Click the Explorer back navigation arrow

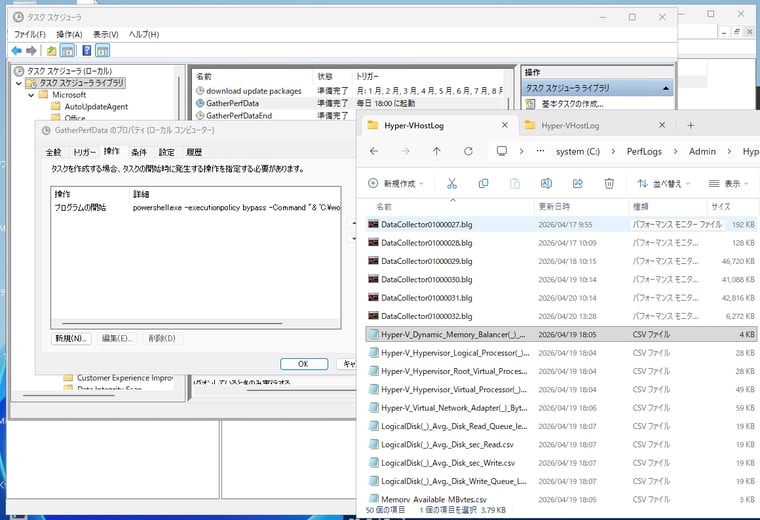(x=374, y=151)
